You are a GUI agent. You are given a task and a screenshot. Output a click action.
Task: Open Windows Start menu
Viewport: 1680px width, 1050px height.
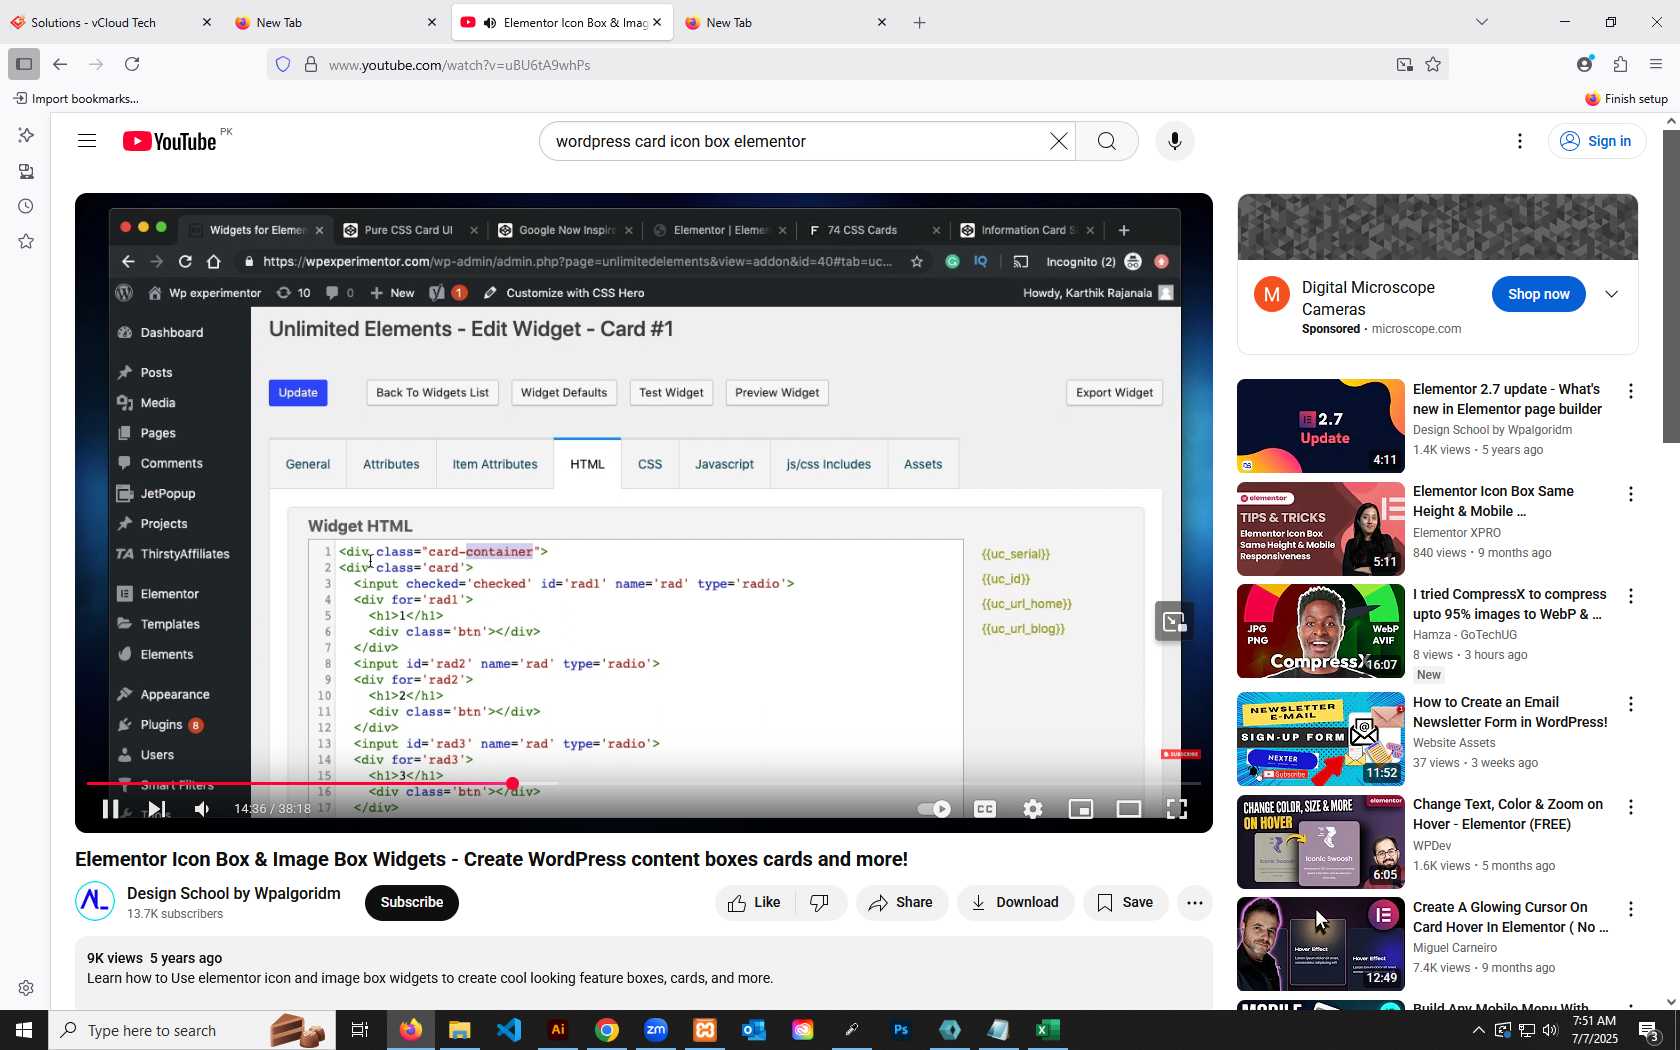click(24, 1030)
